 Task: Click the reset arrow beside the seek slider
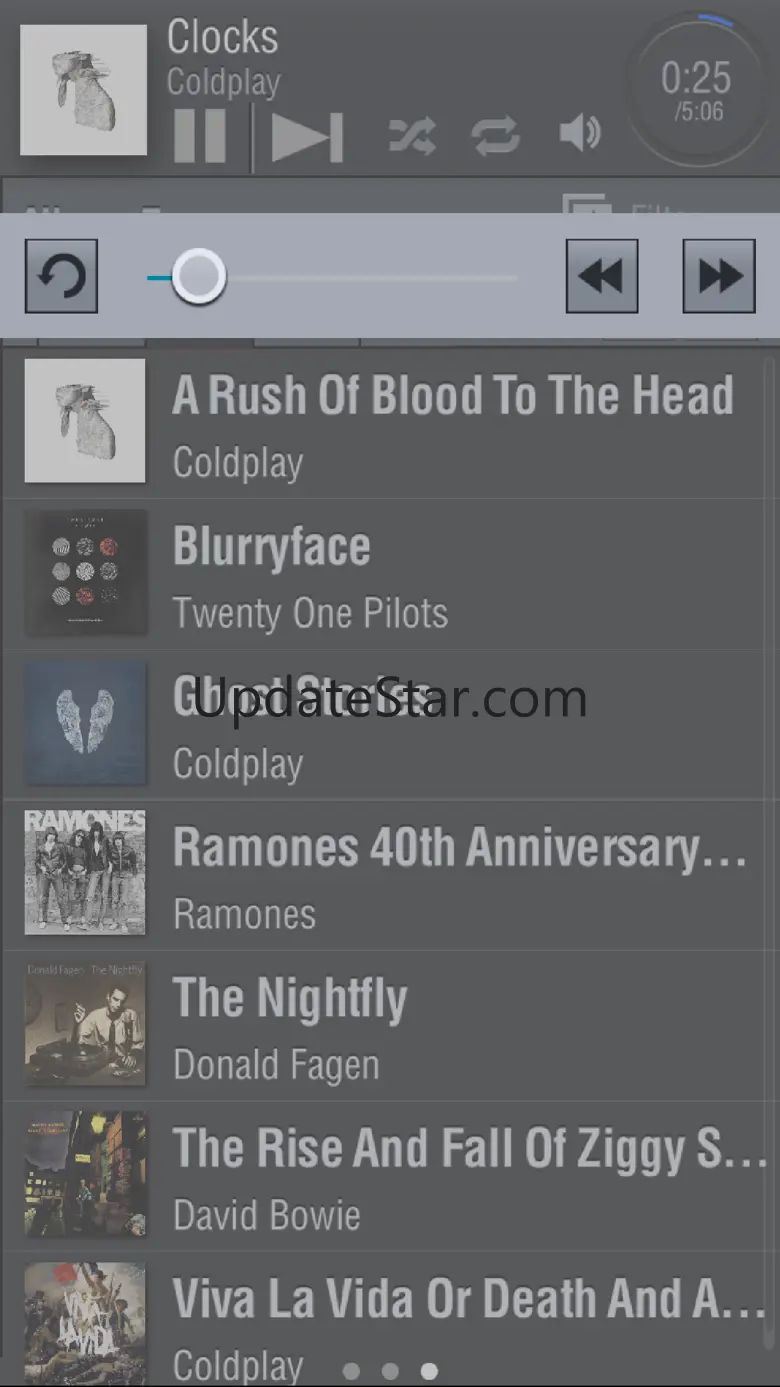click(61, 276)
